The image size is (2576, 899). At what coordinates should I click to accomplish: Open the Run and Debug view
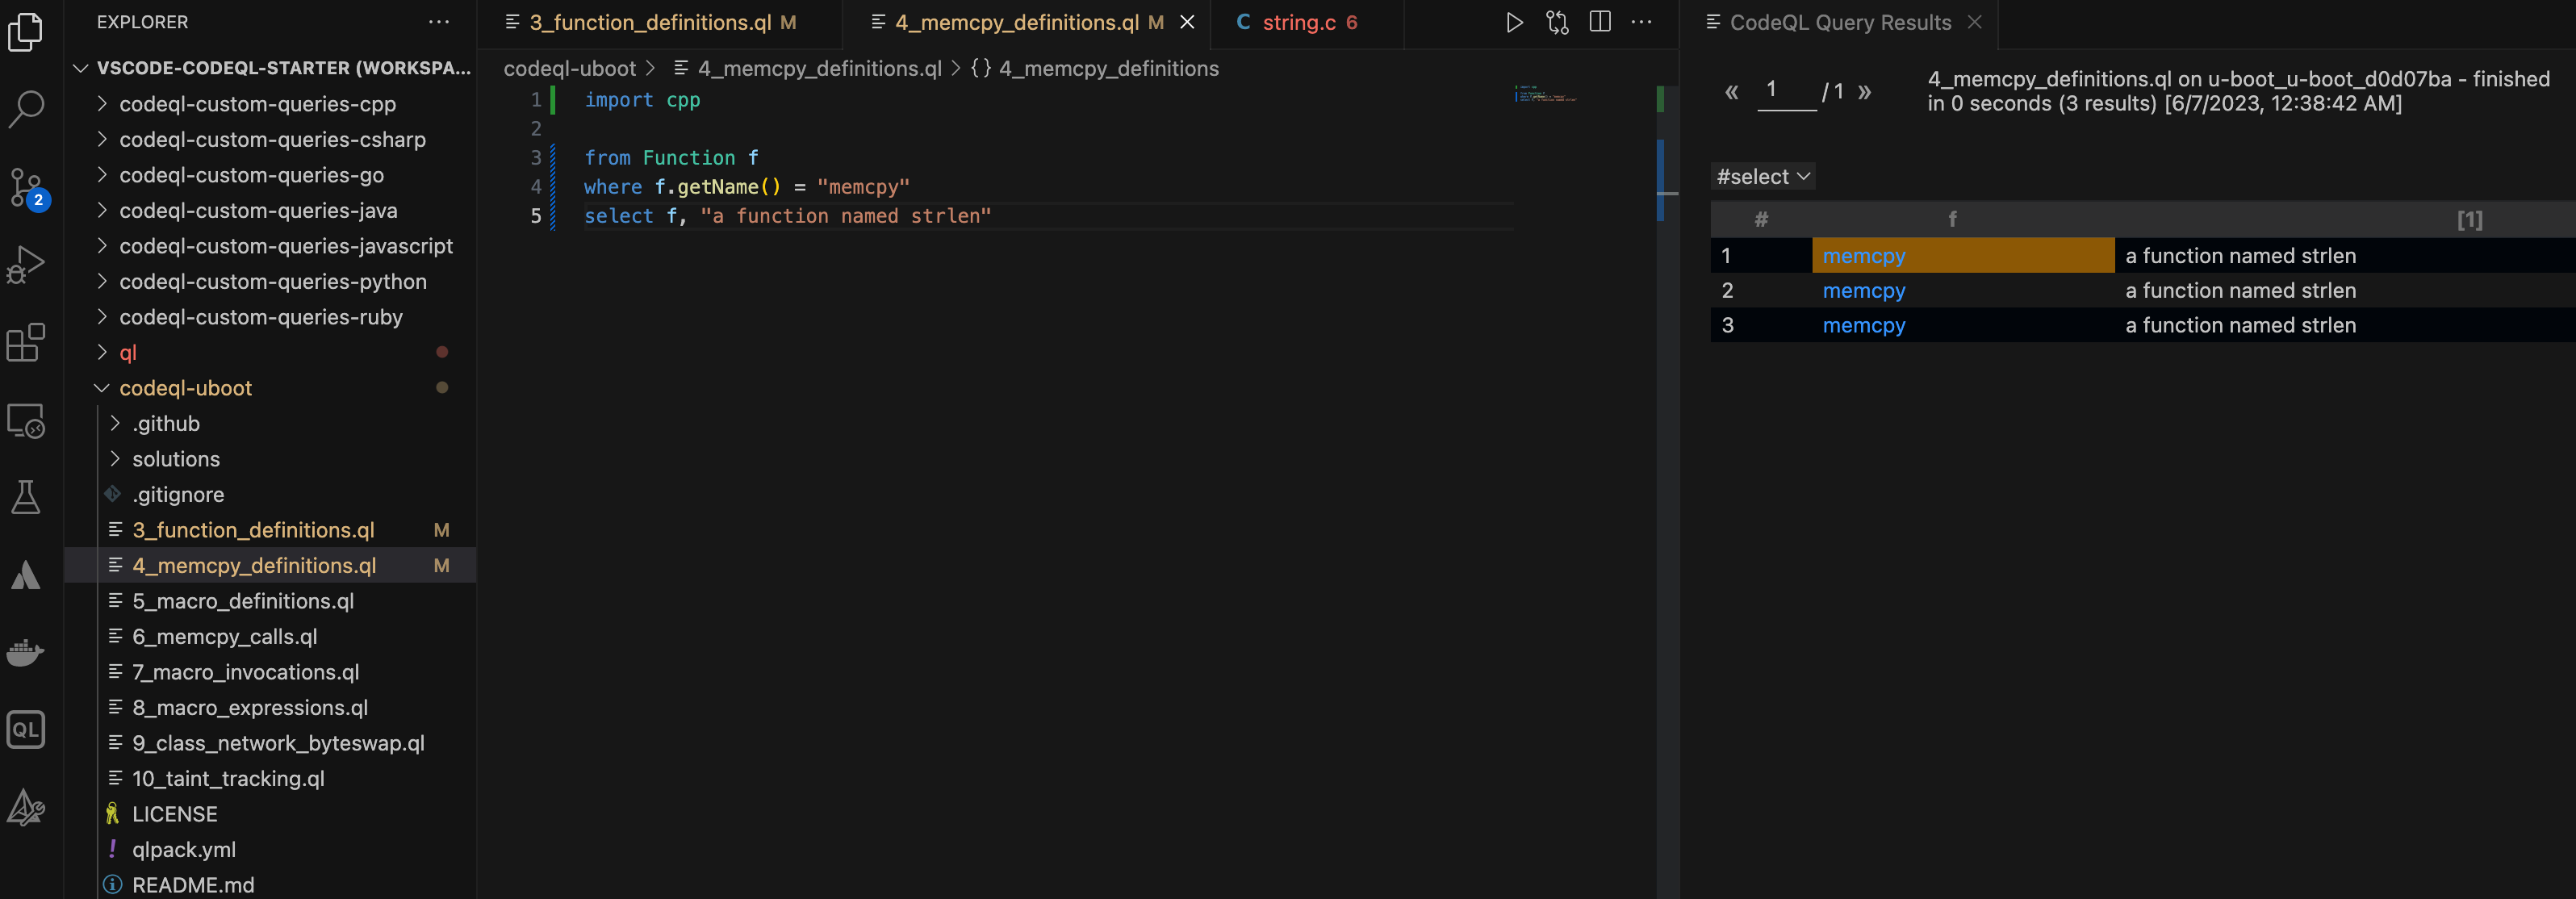[x=25, y=265]
